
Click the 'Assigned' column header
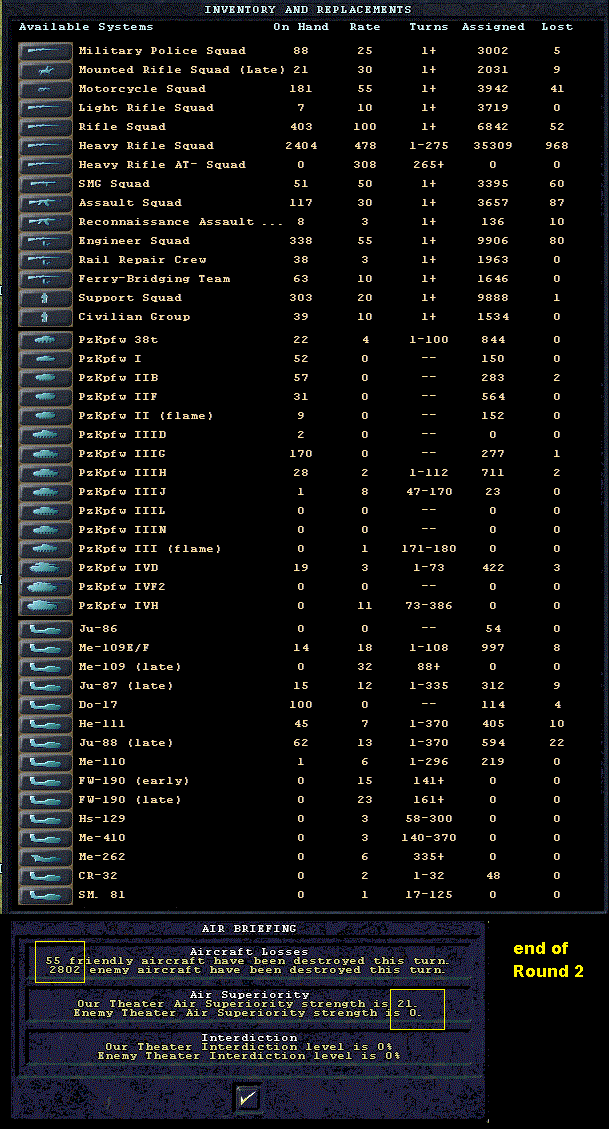(x=493, y=27)
